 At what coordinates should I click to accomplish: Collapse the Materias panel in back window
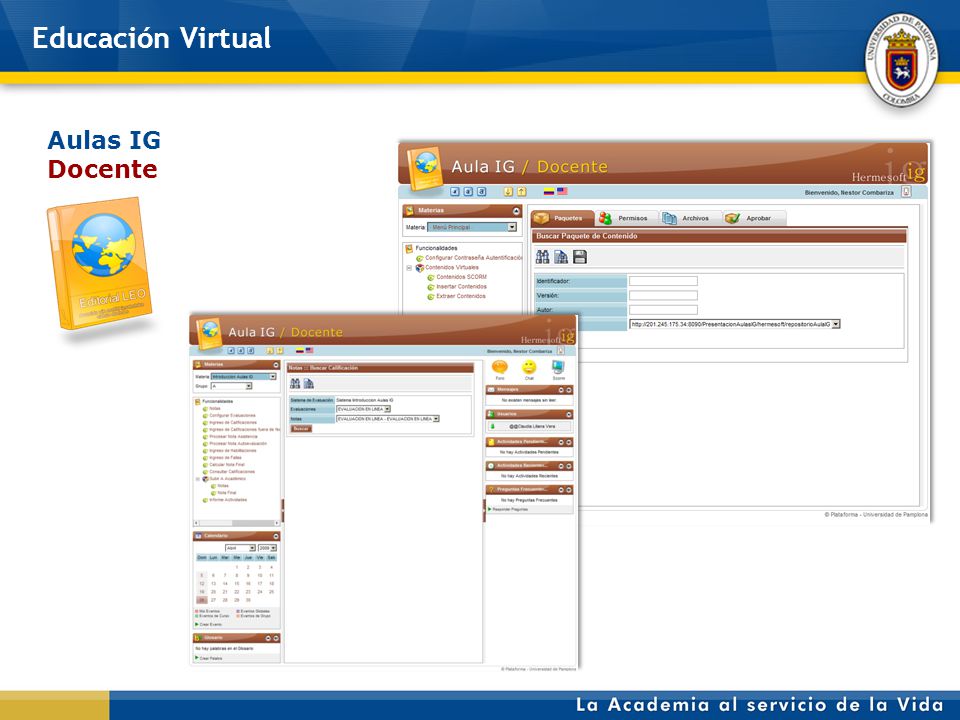point(516,211)
